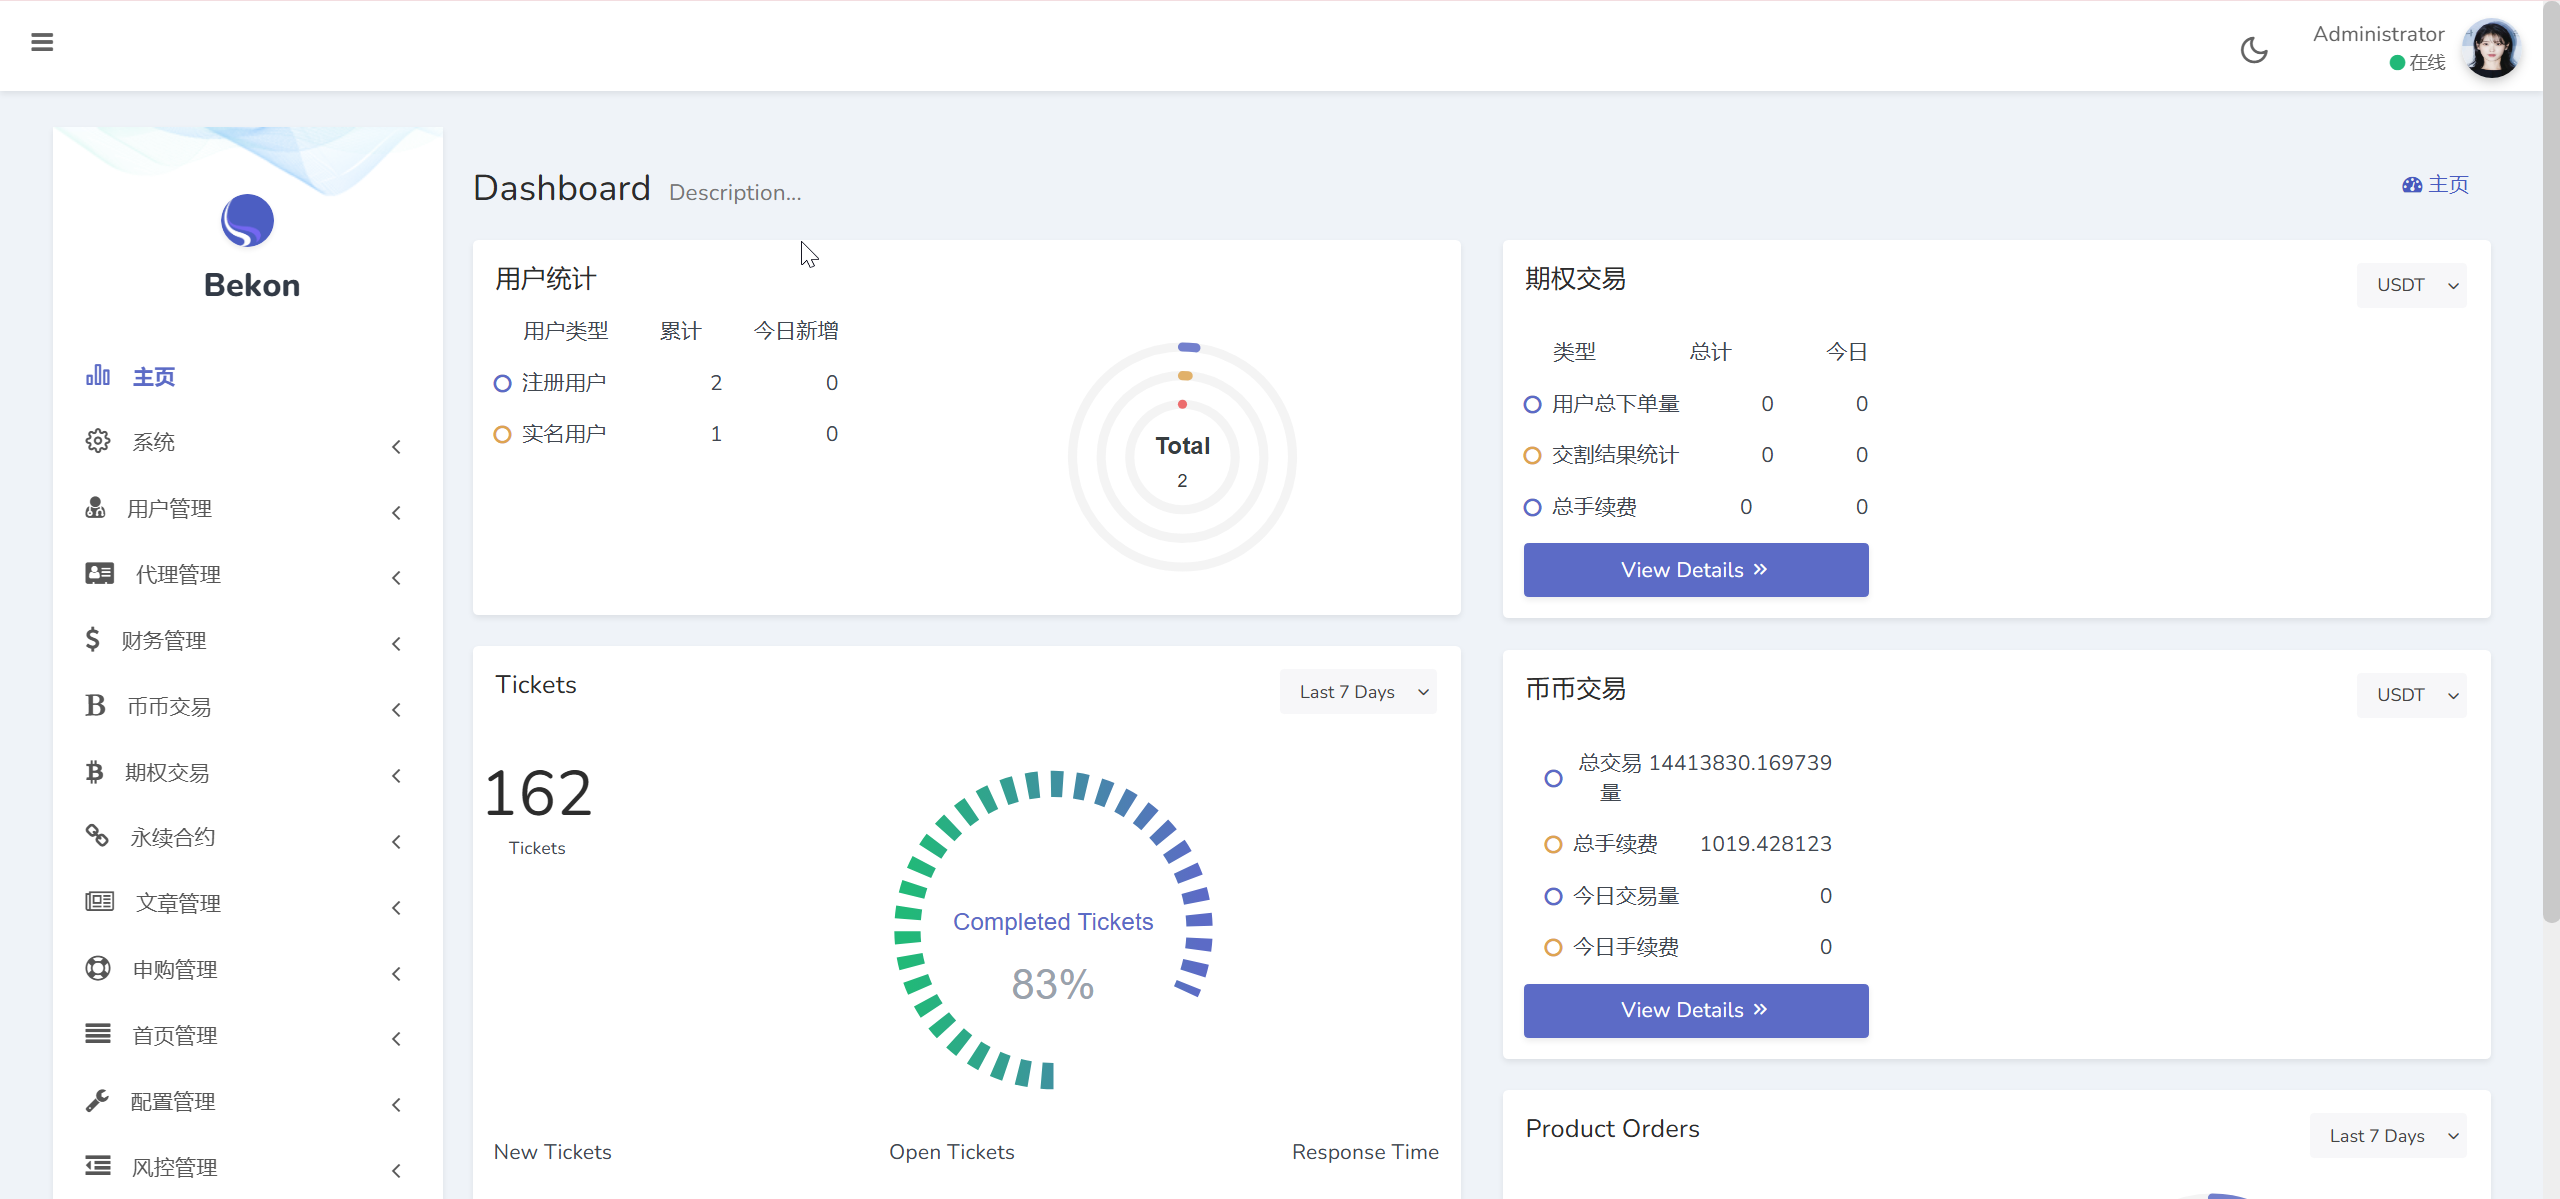This screenshot has height=1199, width=2560.
Task: Click the Administrator avatar image
Action: [2492, 48]
